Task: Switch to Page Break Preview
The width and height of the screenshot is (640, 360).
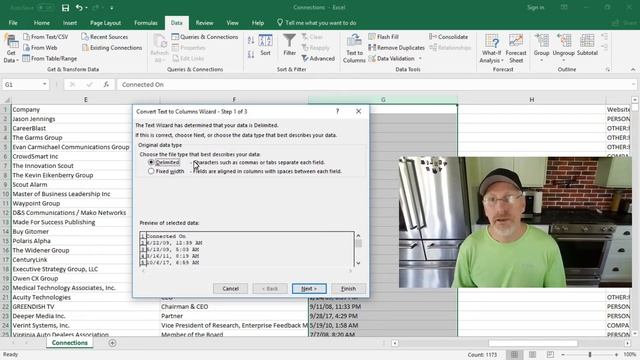Action: coord(550,355)
